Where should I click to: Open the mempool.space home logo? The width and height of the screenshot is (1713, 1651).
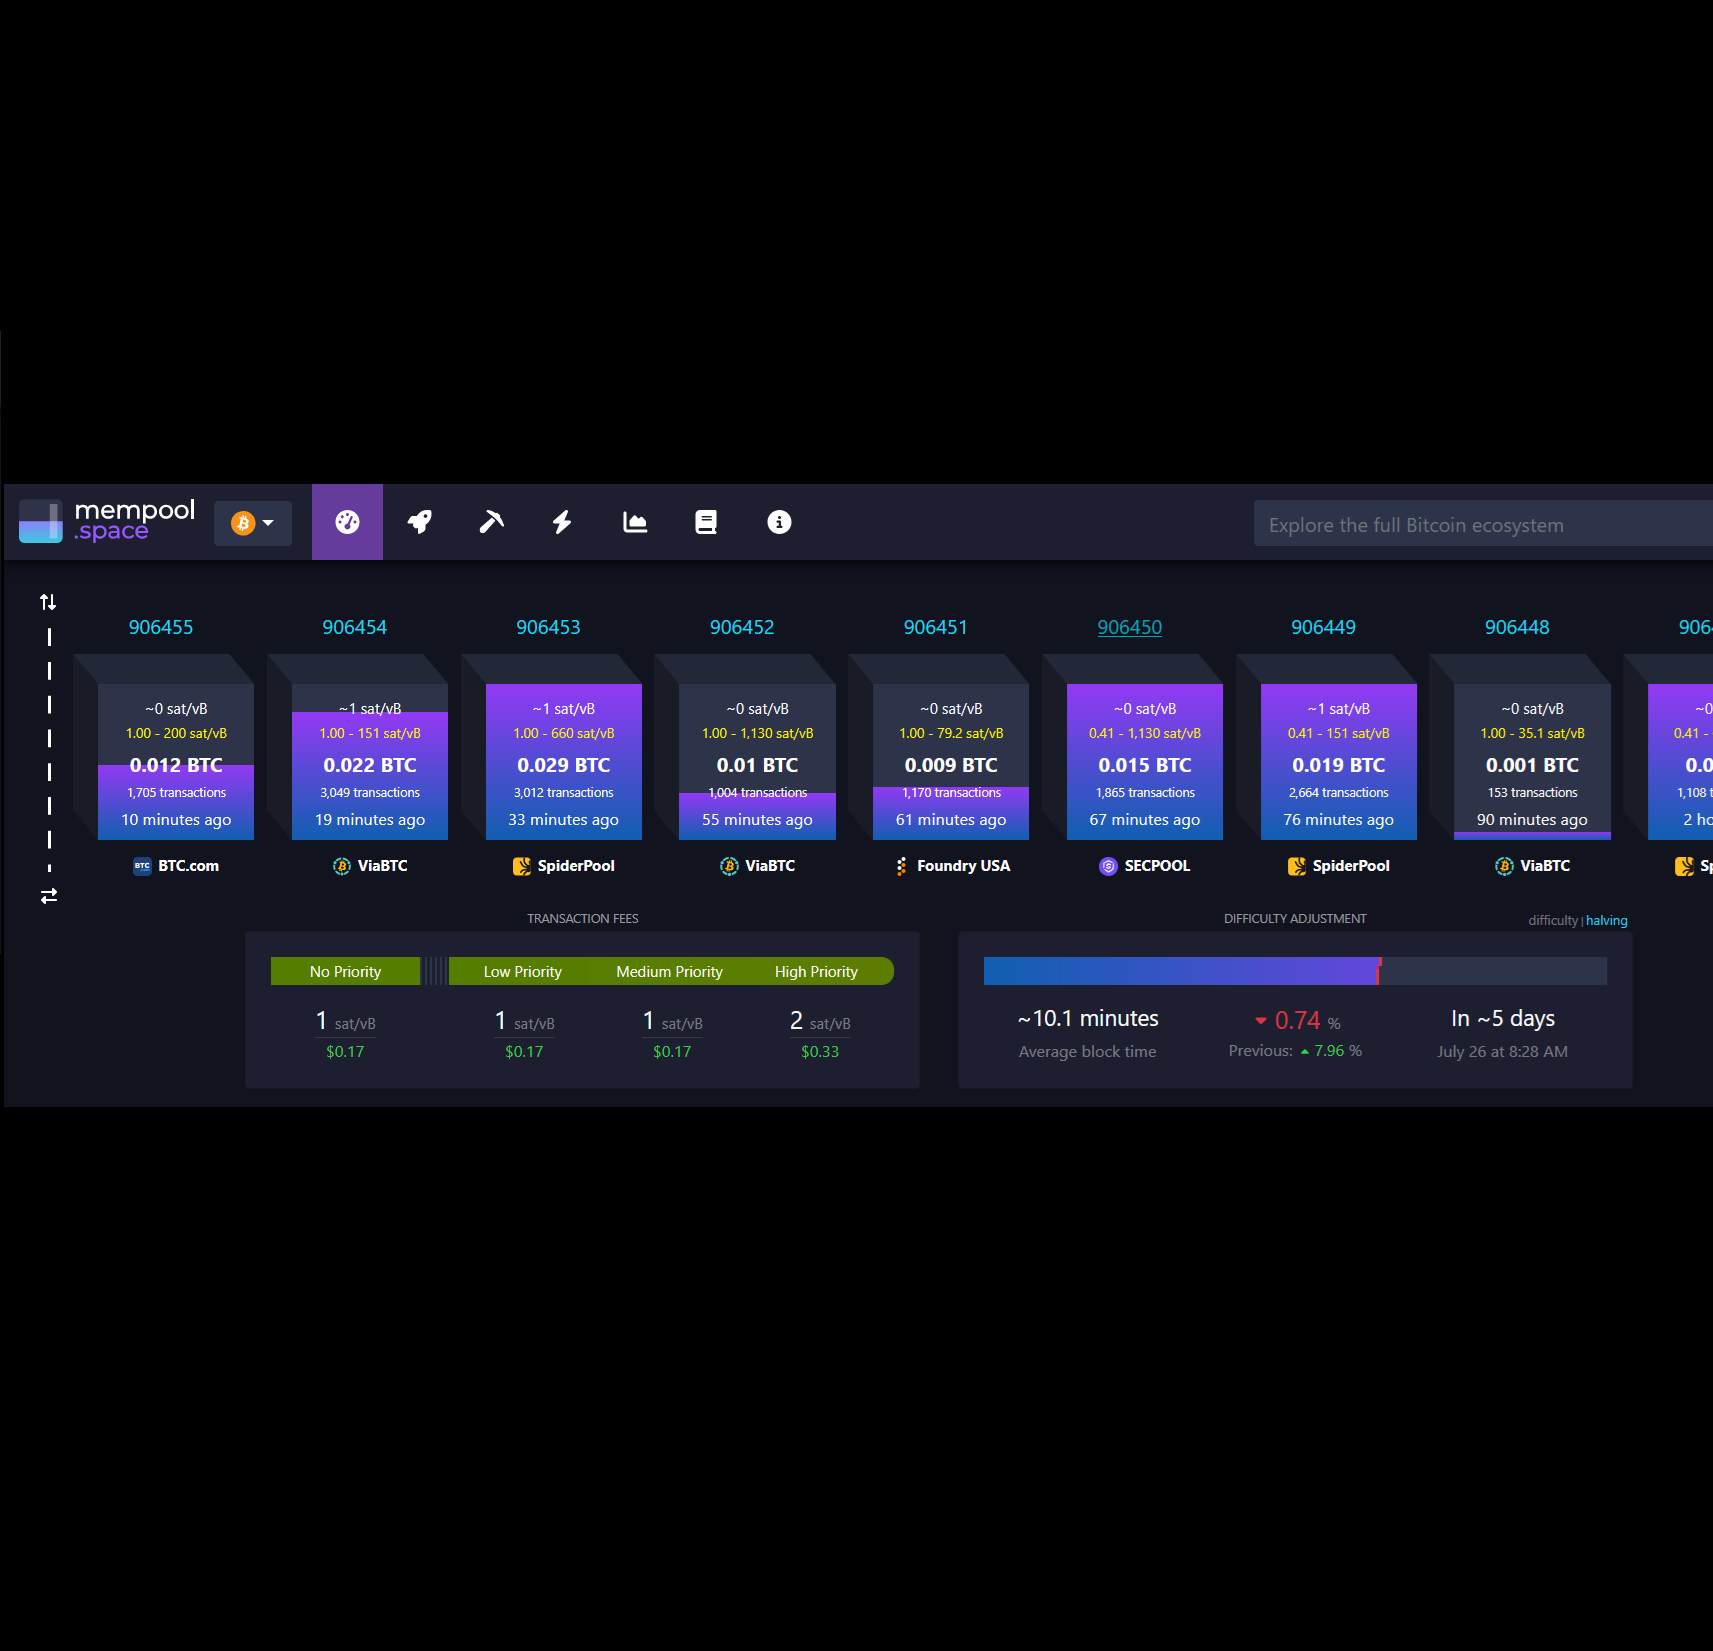click(x=107, y=521)
